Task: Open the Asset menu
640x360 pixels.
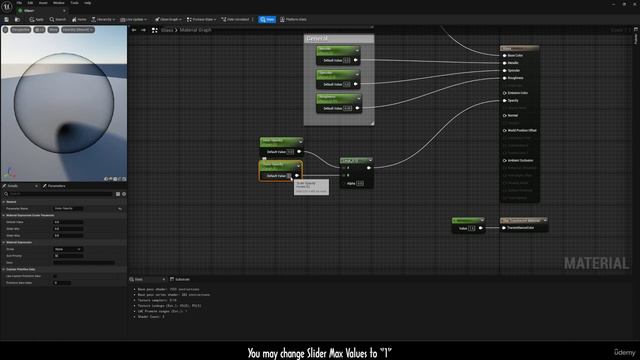Action: (x=43, y=3)
